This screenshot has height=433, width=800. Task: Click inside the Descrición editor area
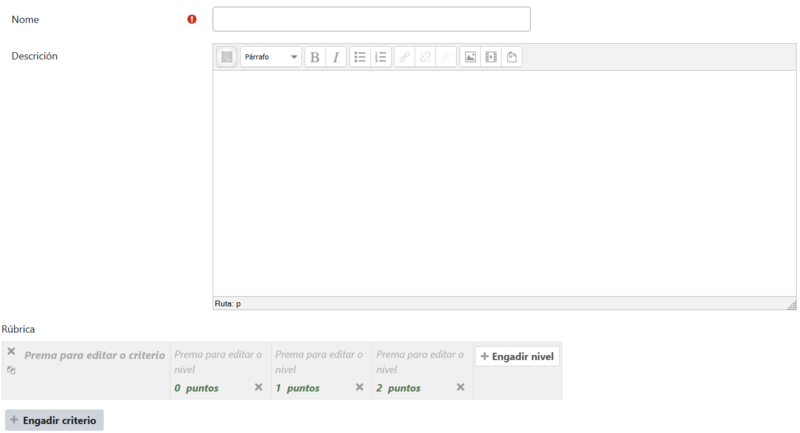pyautogui.click(x=504, y=184)
